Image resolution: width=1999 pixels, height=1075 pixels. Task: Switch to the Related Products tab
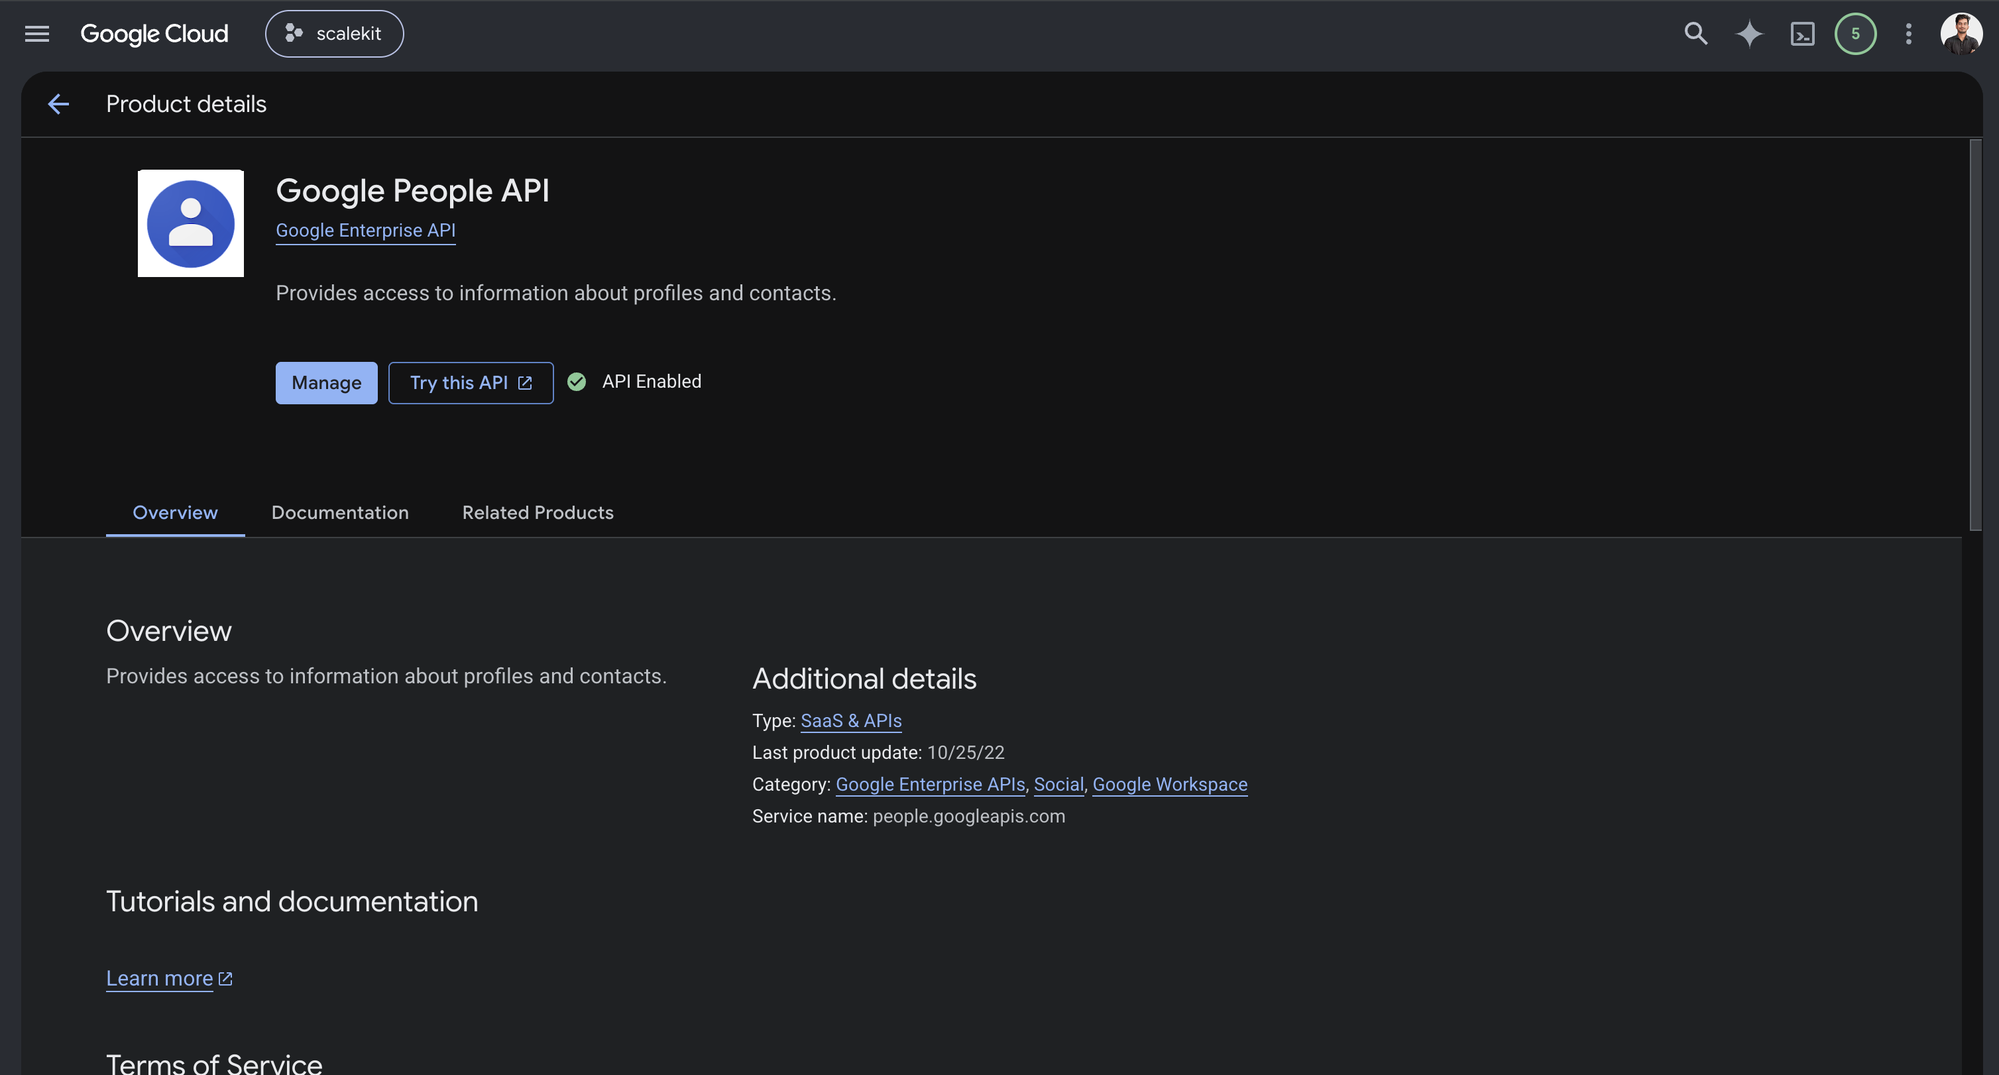(538, 513)
